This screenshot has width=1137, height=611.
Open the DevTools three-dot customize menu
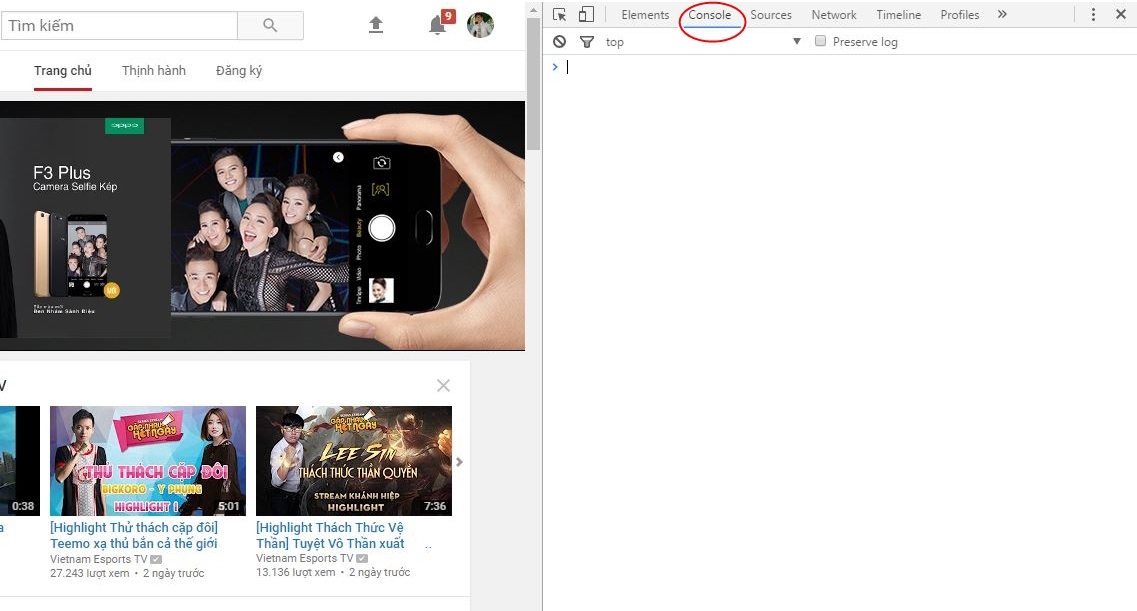tap(1093, 14)
